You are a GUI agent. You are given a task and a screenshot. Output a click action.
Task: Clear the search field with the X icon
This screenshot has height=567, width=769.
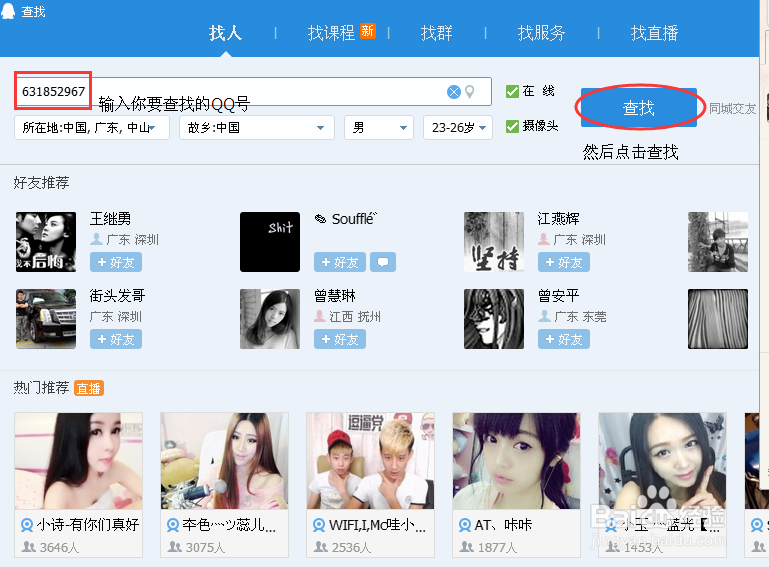[x=454, y=92]
